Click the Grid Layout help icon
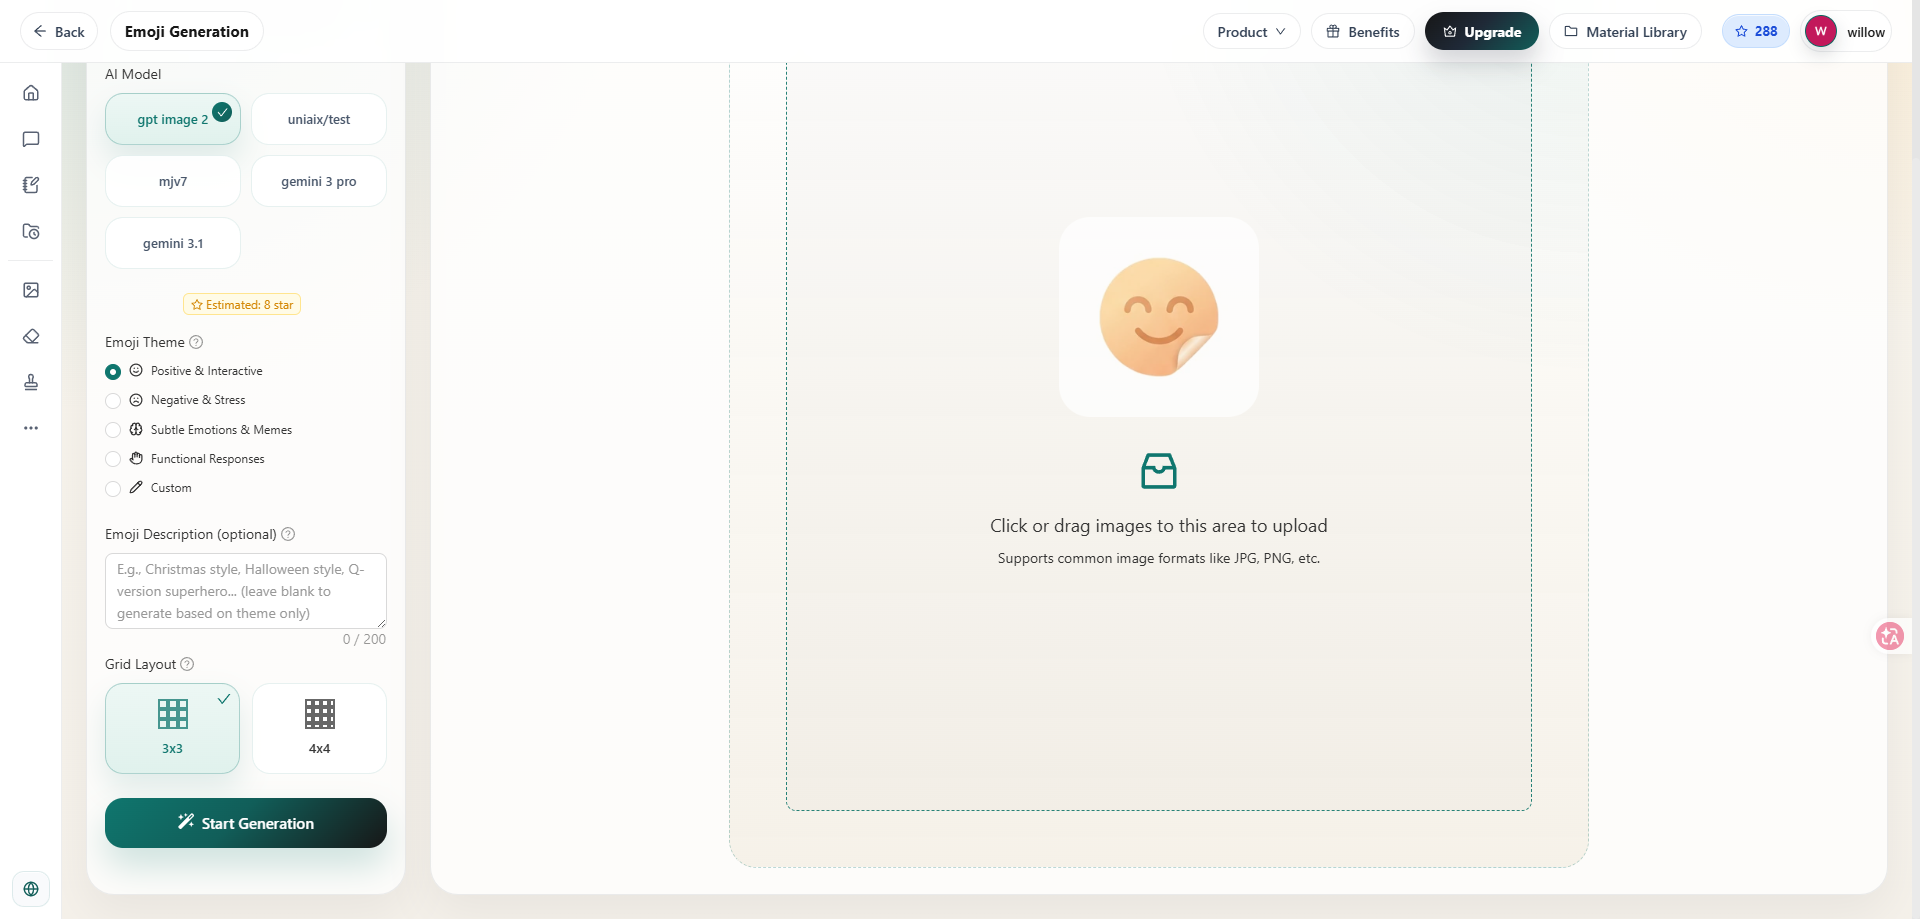 pyautogui.click(x=187, y=664)
